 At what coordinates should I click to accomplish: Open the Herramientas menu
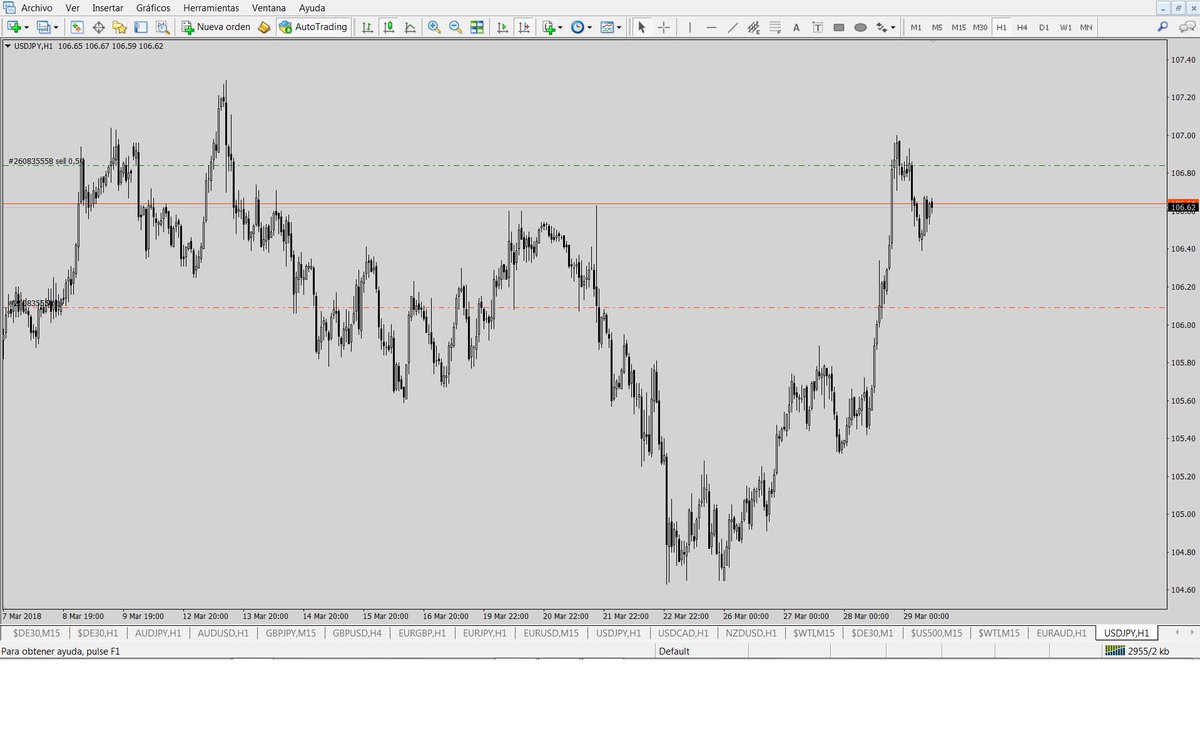tap(210, 7)
